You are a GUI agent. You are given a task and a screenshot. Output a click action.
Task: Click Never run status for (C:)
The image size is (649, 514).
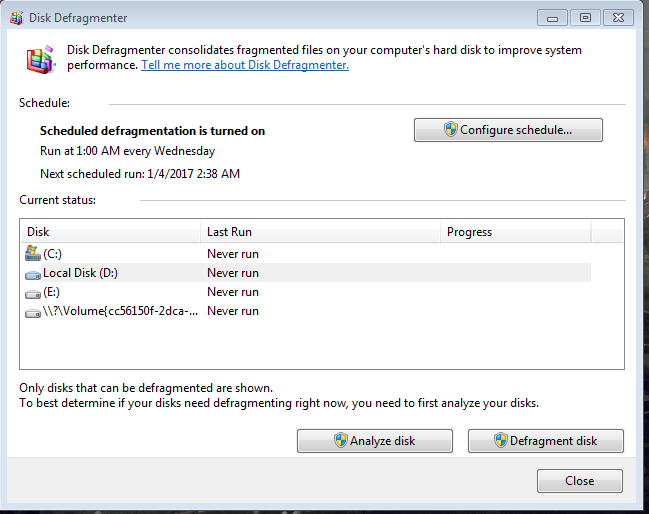tap(233, 254)
